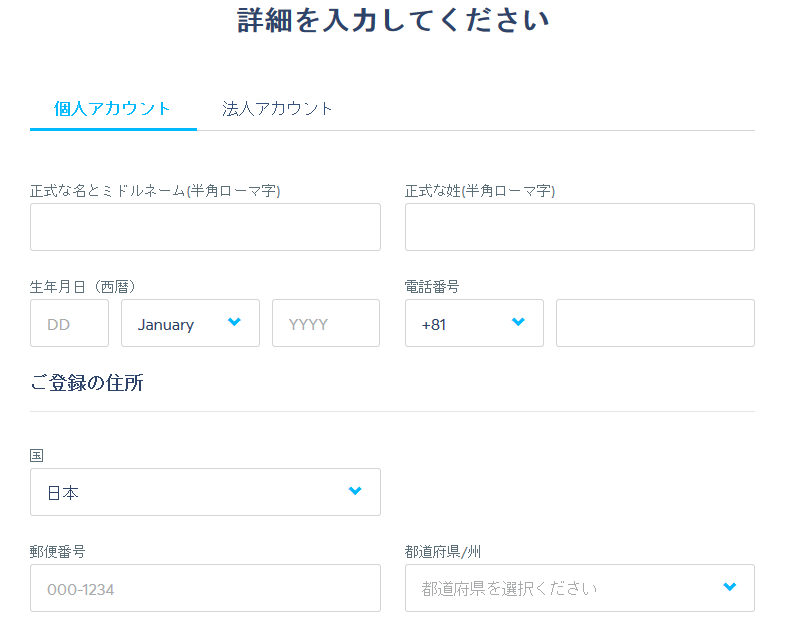Focus the first and middle name field
This screenshot has width=786, height=621.
point(206,227)
